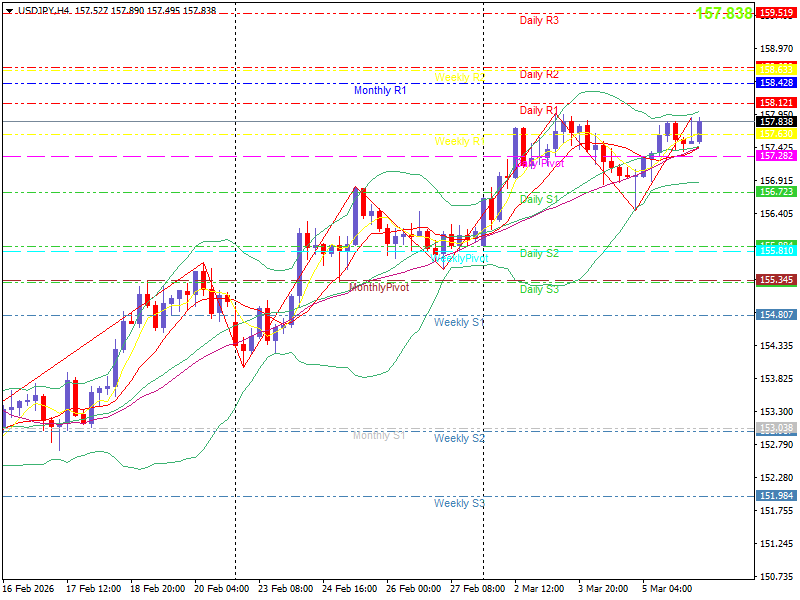Click the blue 158.428 price tag
The height and width of the screenshot is (600, 800).
(776, 83)
